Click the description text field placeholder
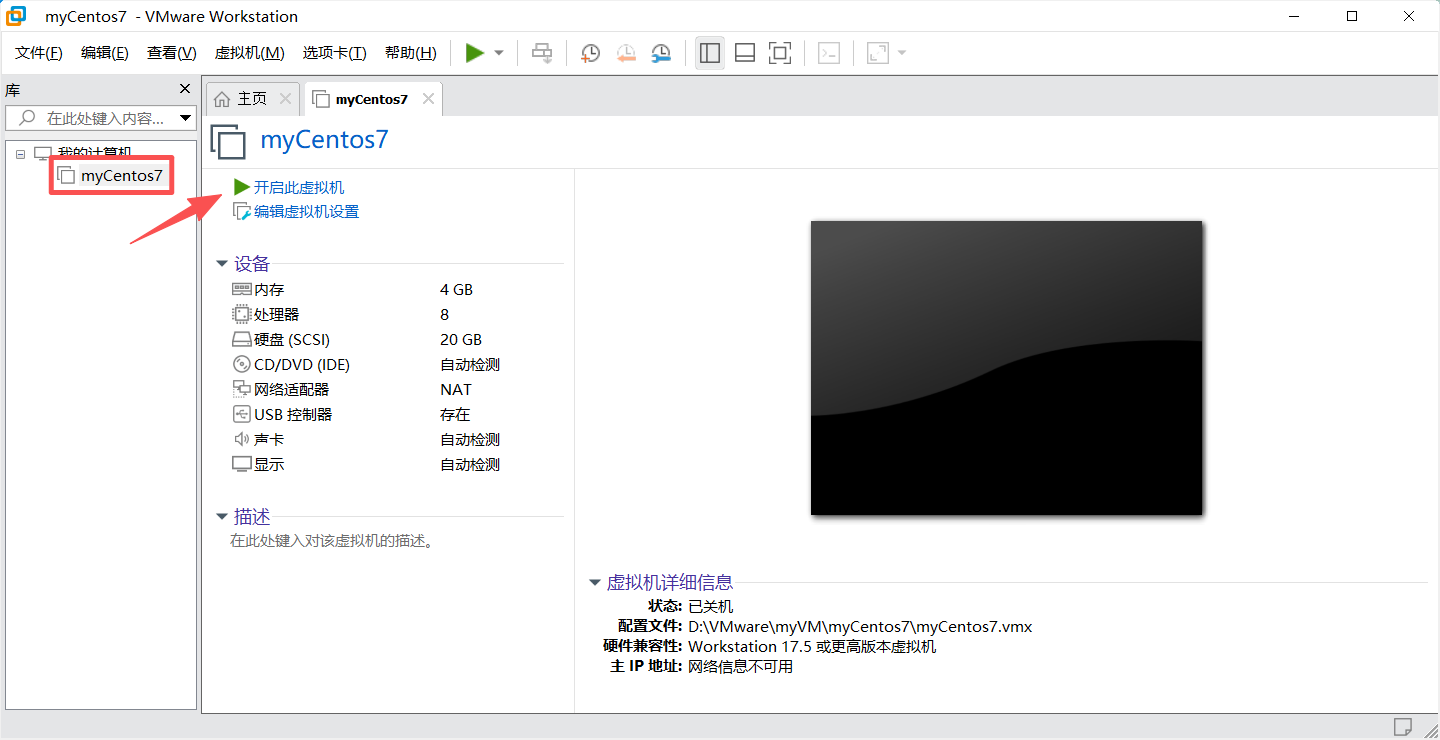 coord(331,541)
